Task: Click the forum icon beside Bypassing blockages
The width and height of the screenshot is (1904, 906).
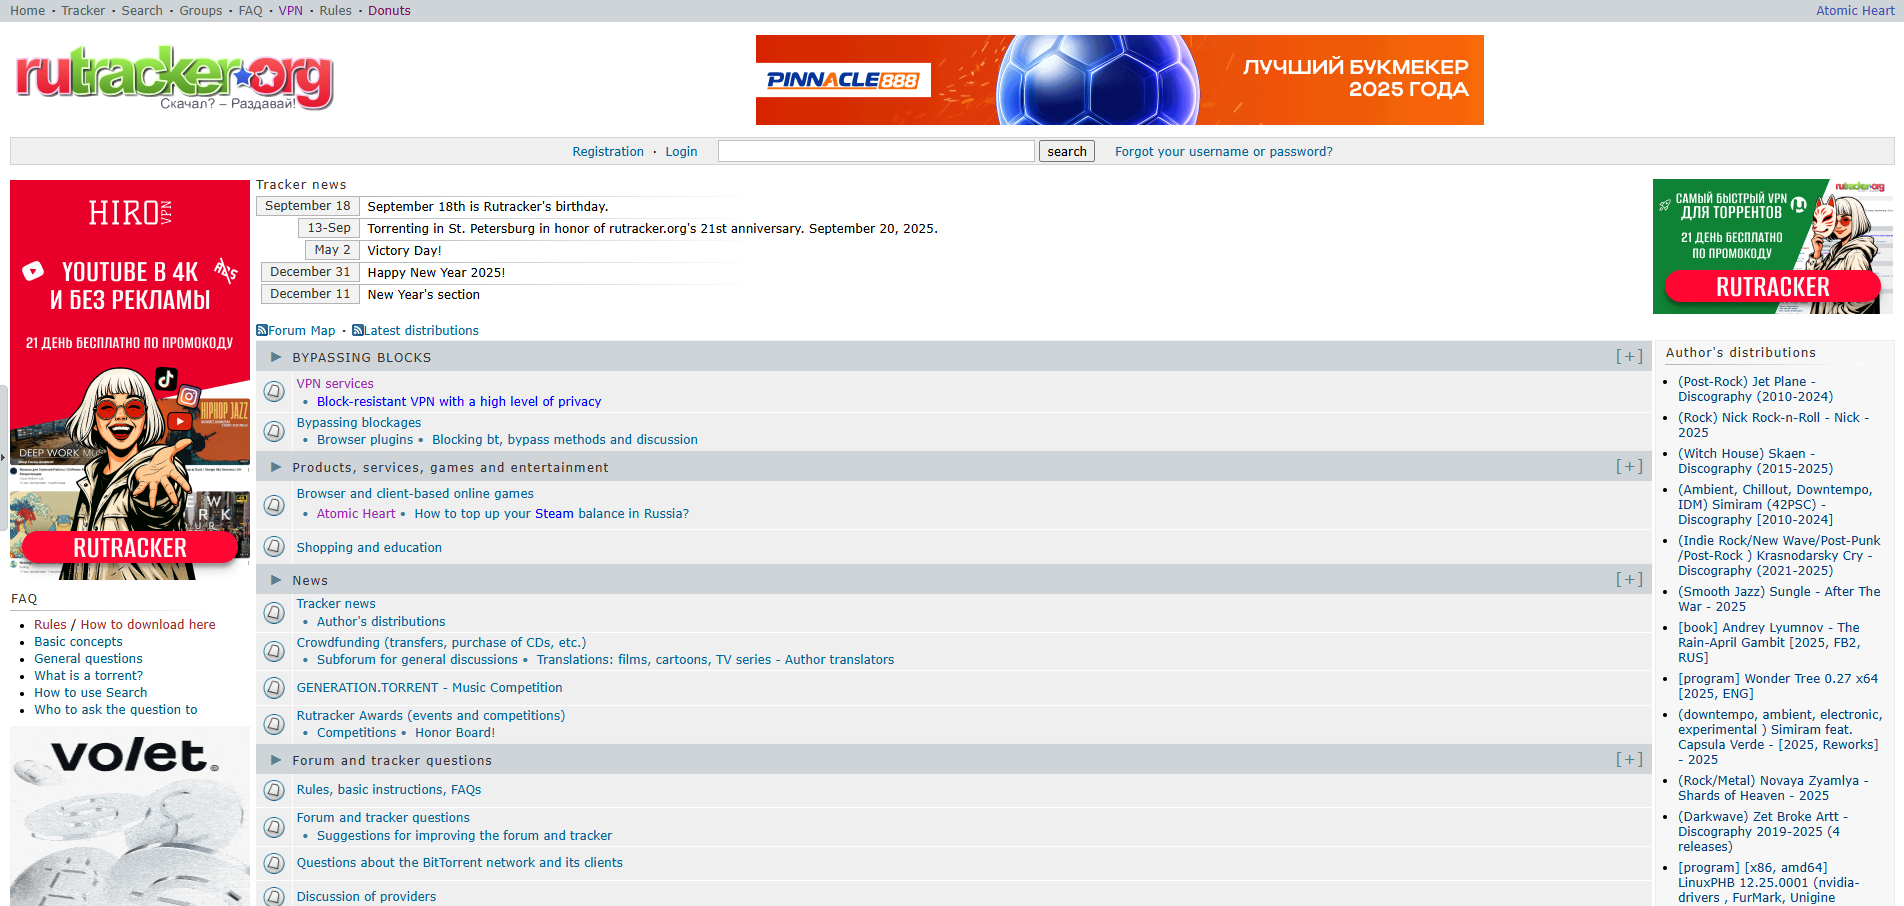Action: (274, 431)
